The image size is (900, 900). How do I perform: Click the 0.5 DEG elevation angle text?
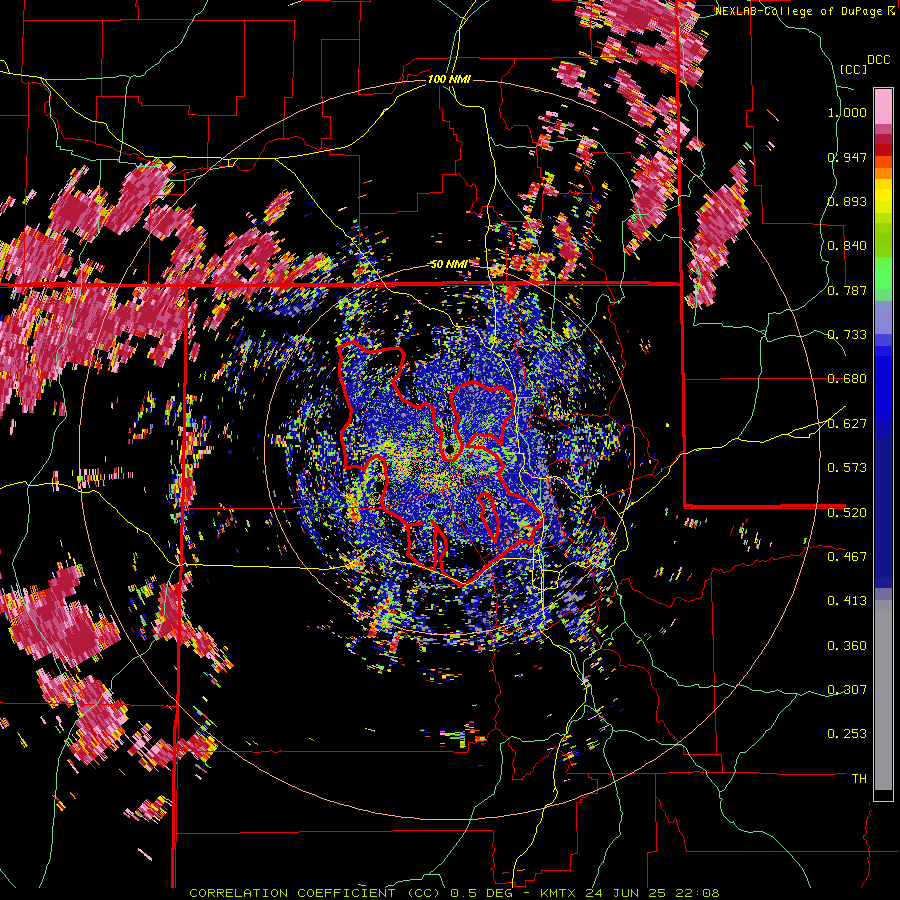[x=480, y=893]
